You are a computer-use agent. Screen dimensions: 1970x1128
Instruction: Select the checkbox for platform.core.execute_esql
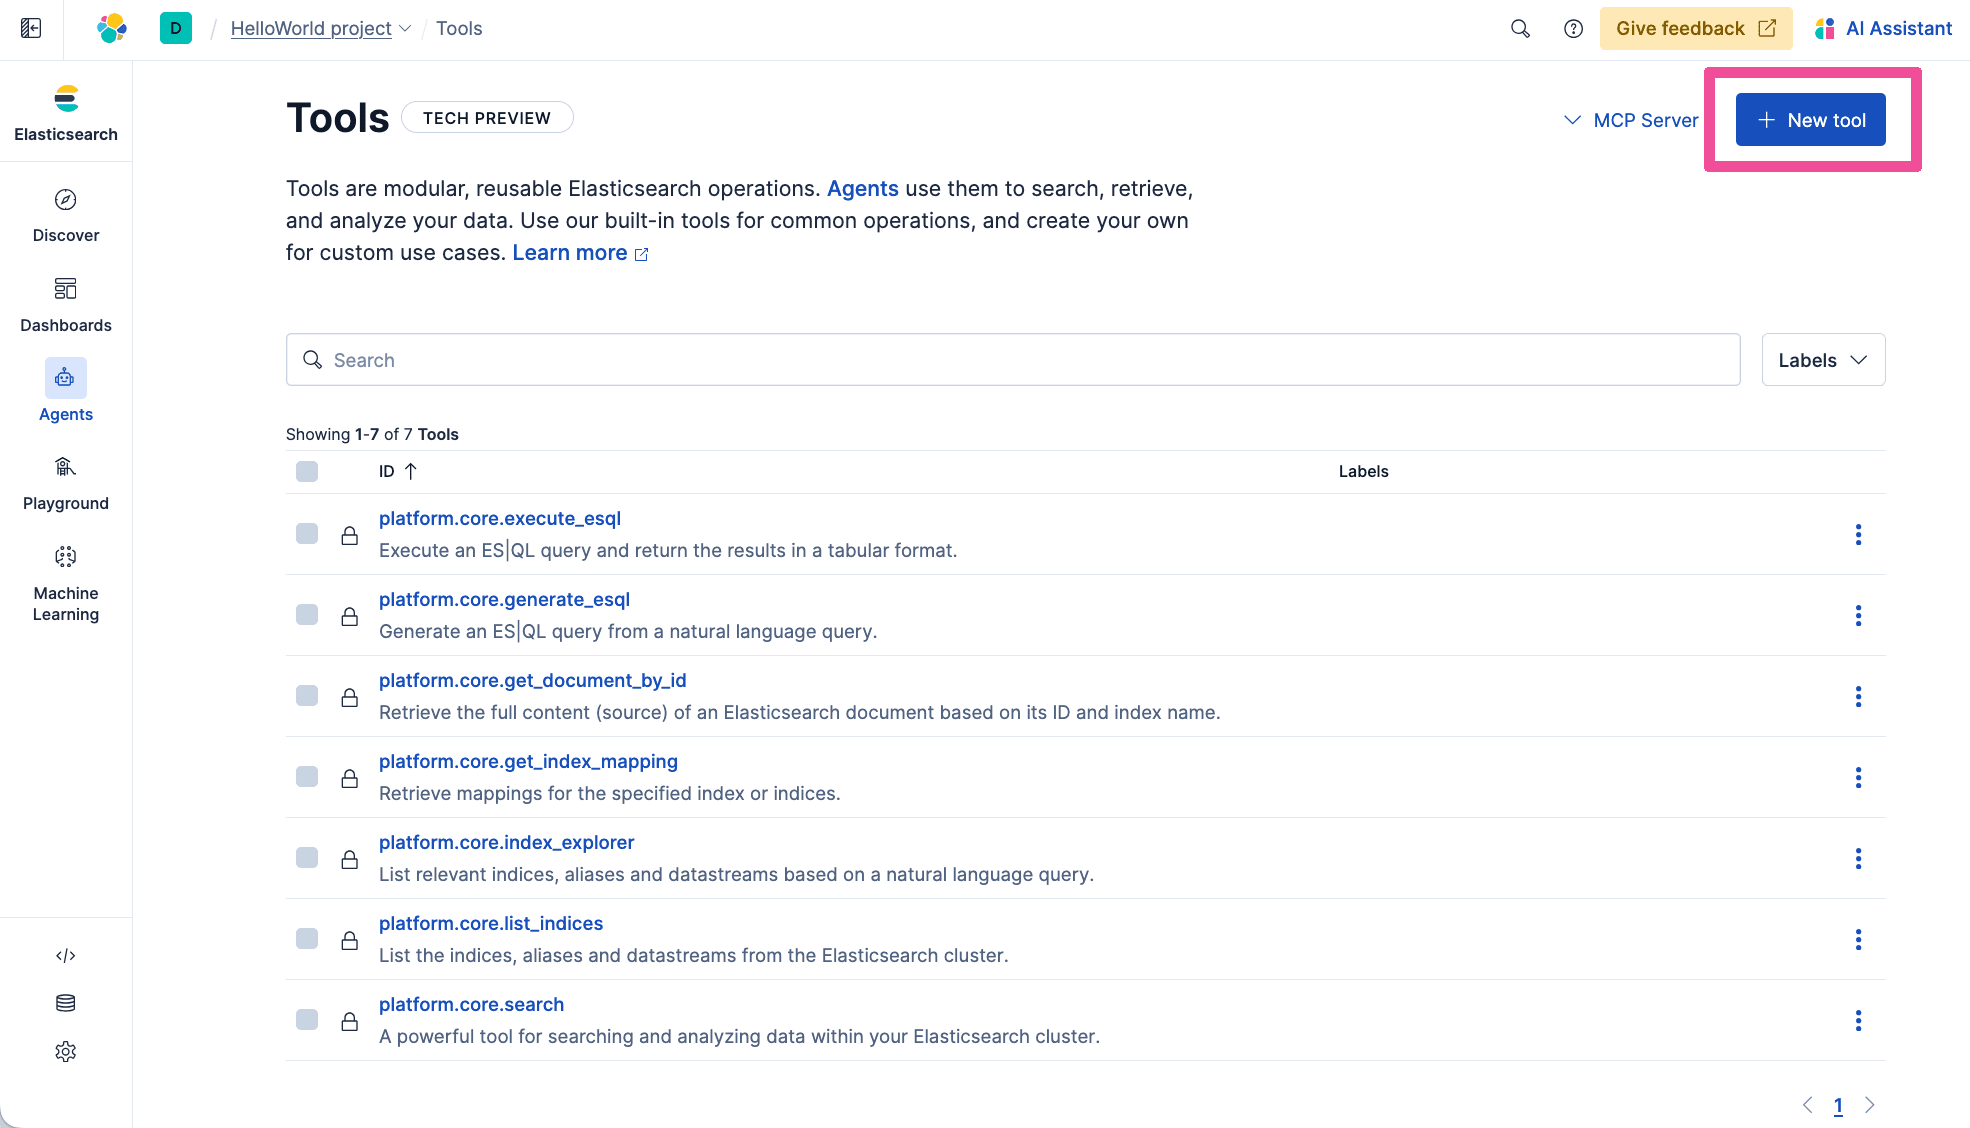click(x=306, y=534)
